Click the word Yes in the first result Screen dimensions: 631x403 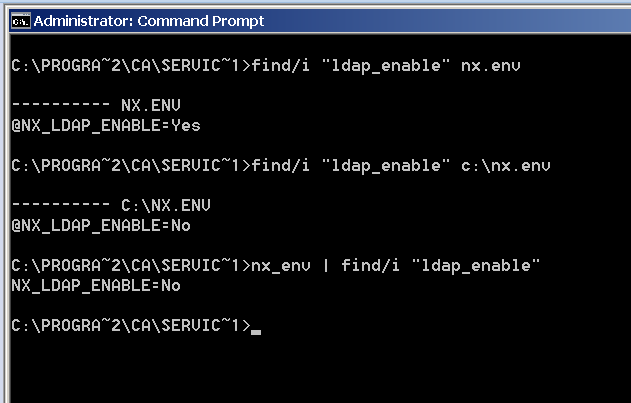coord(186,126)
